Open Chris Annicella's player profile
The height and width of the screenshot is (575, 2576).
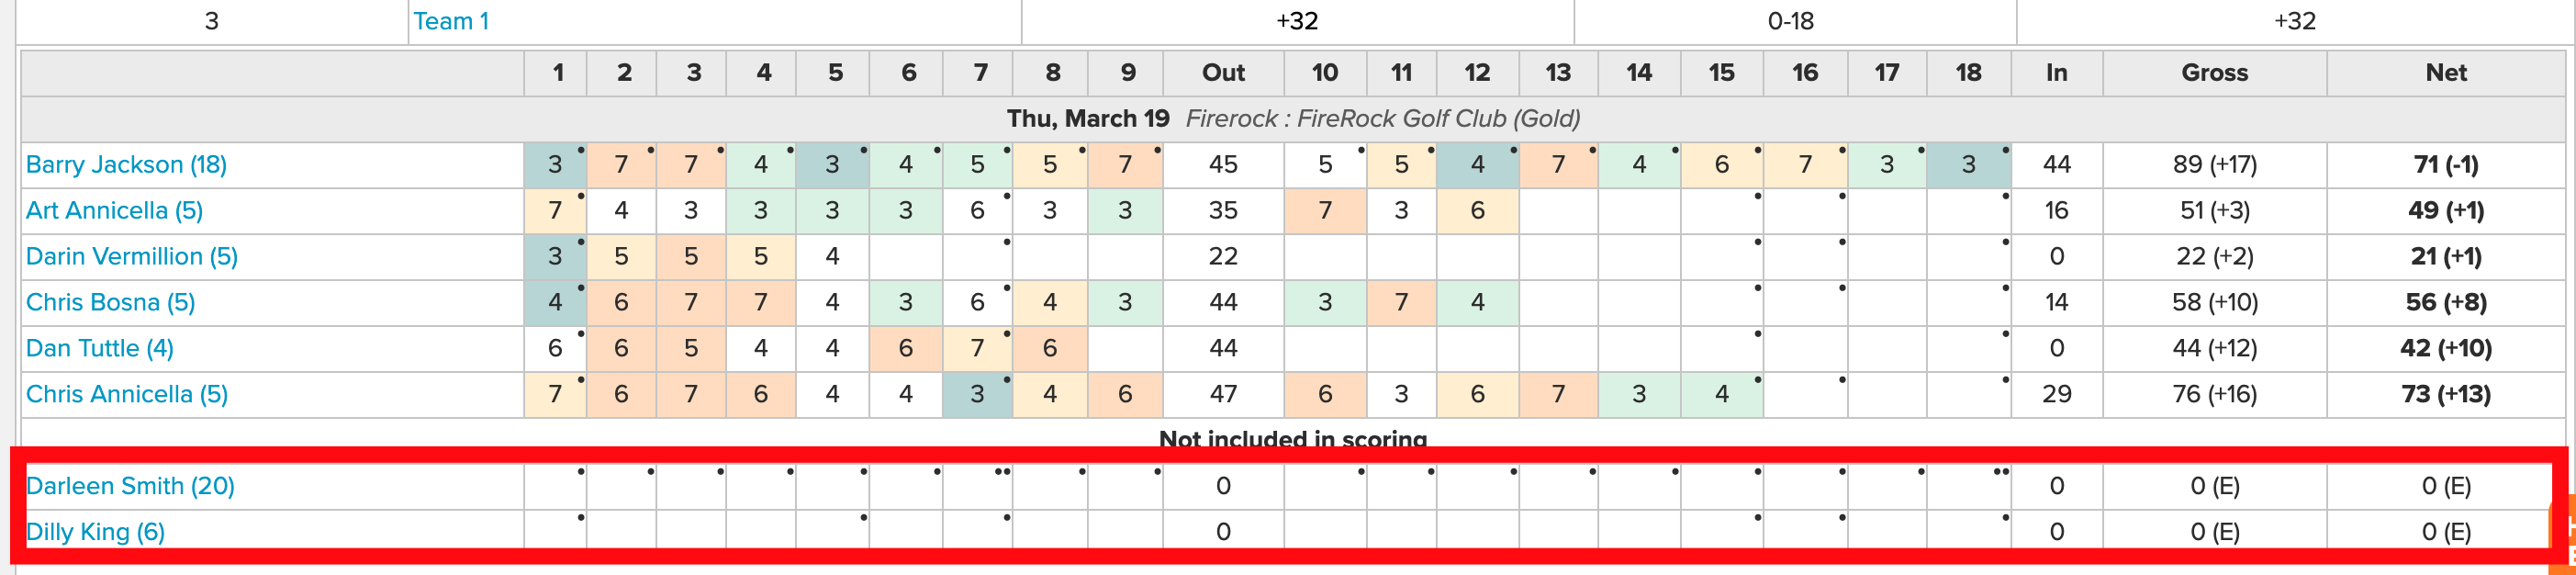(127, 395)
